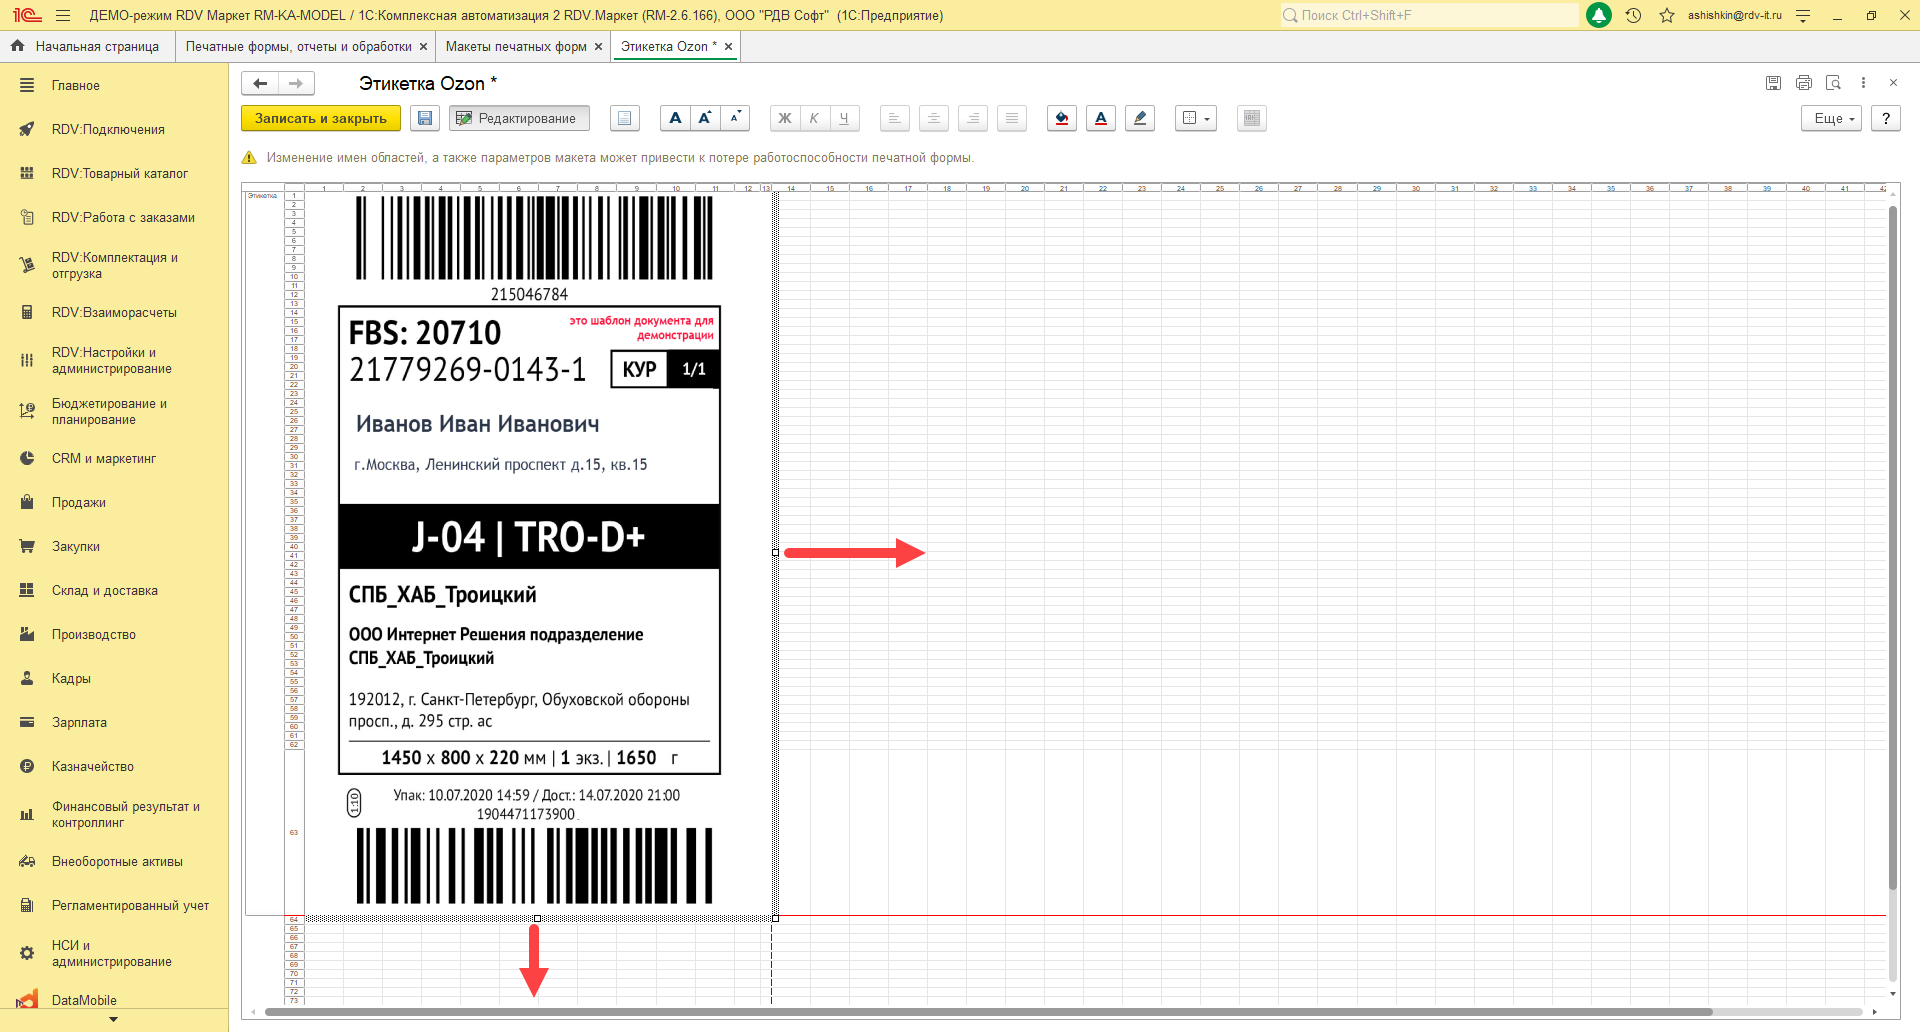
Task: Click the printer icon to print
Action: pyautogui.click(x=1803, y=83)
